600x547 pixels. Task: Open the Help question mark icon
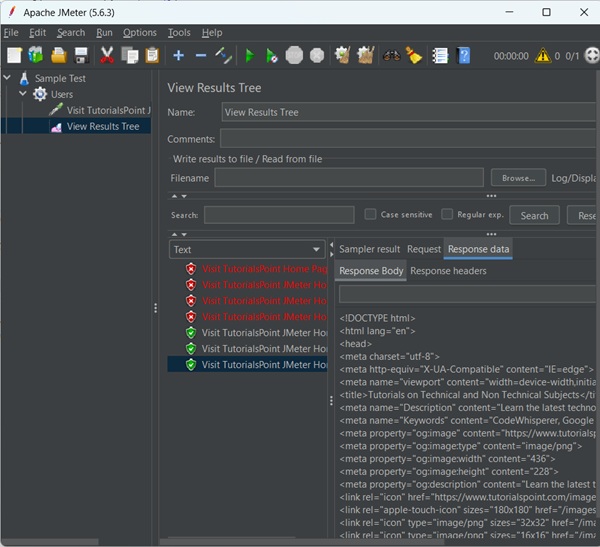pos(463,56)
